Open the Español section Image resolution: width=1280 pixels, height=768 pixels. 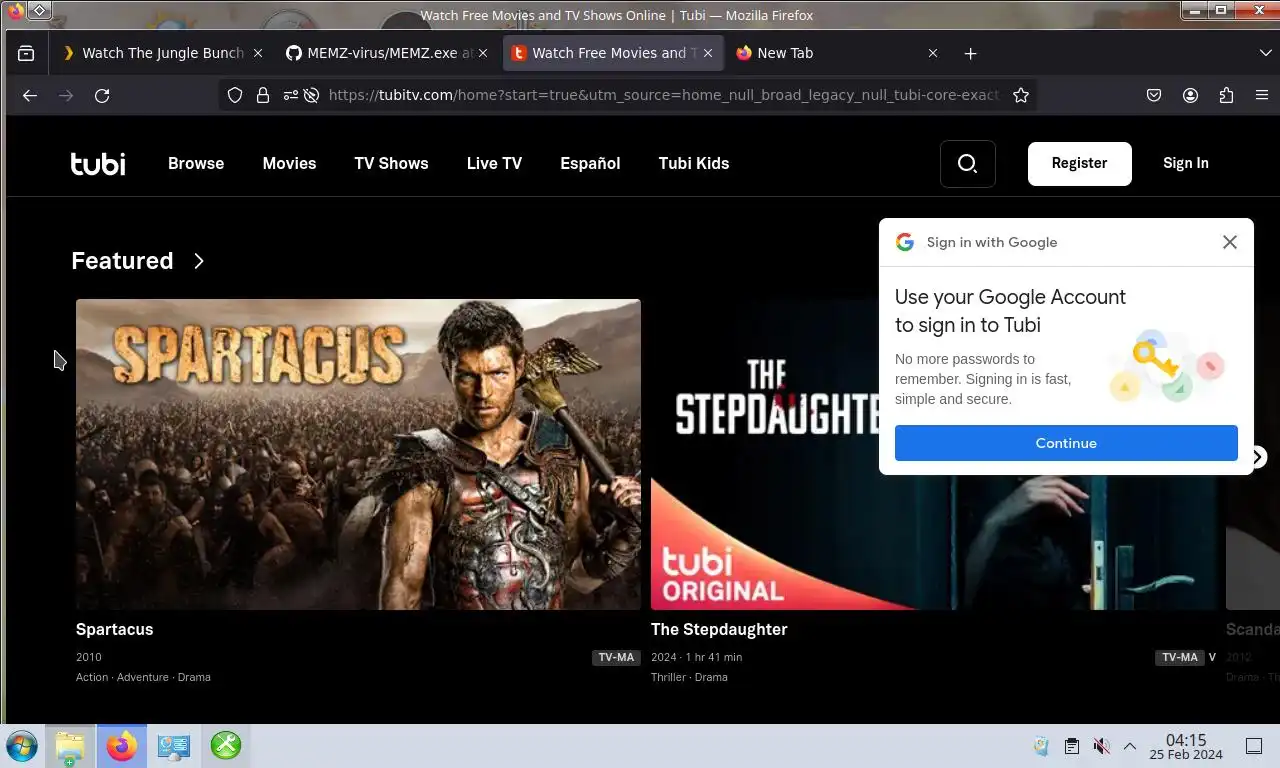pos(590,163)
